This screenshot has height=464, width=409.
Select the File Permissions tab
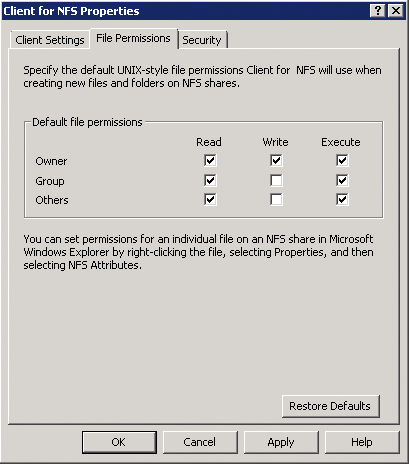[x=133, y=39]
